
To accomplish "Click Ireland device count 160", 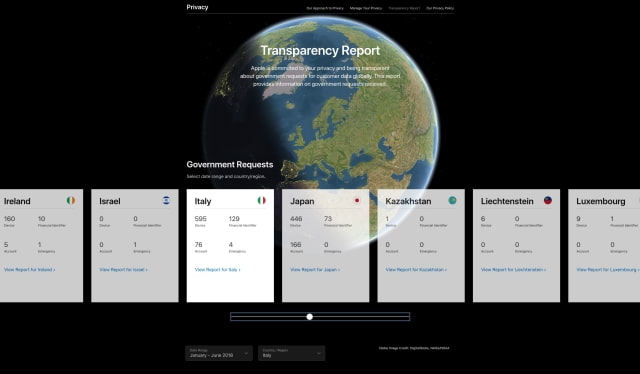I will click(9, 219).
